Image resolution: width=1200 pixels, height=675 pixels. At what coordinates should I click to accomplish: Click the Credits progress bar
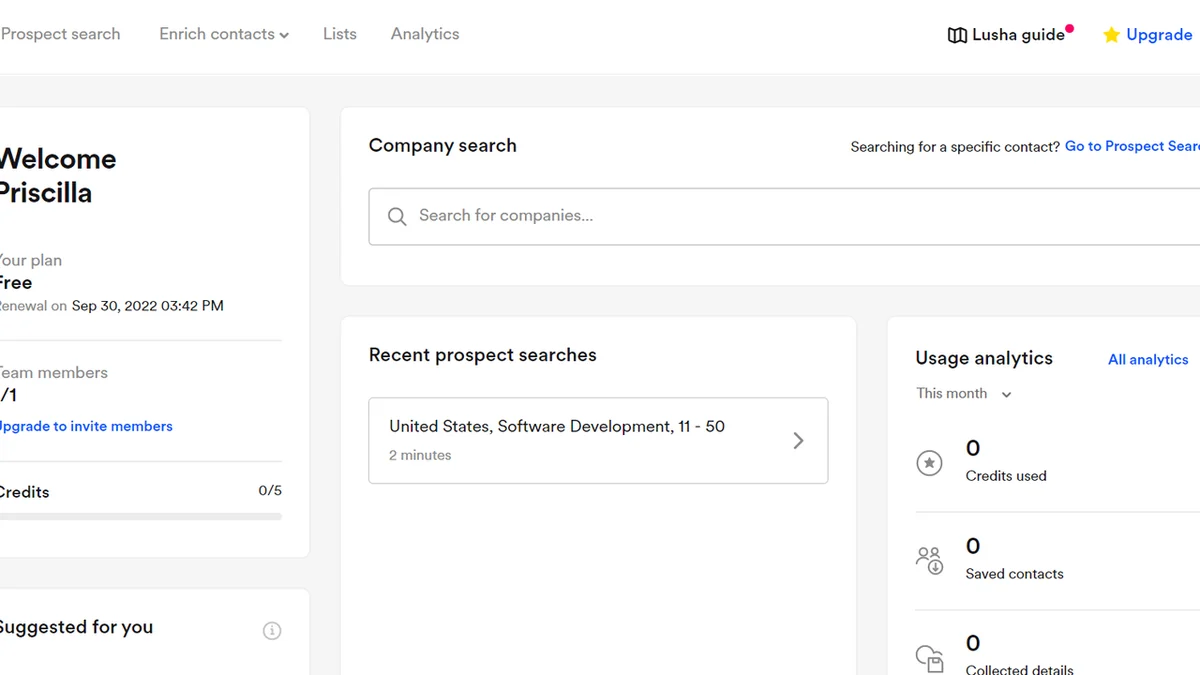pos(141,517)
